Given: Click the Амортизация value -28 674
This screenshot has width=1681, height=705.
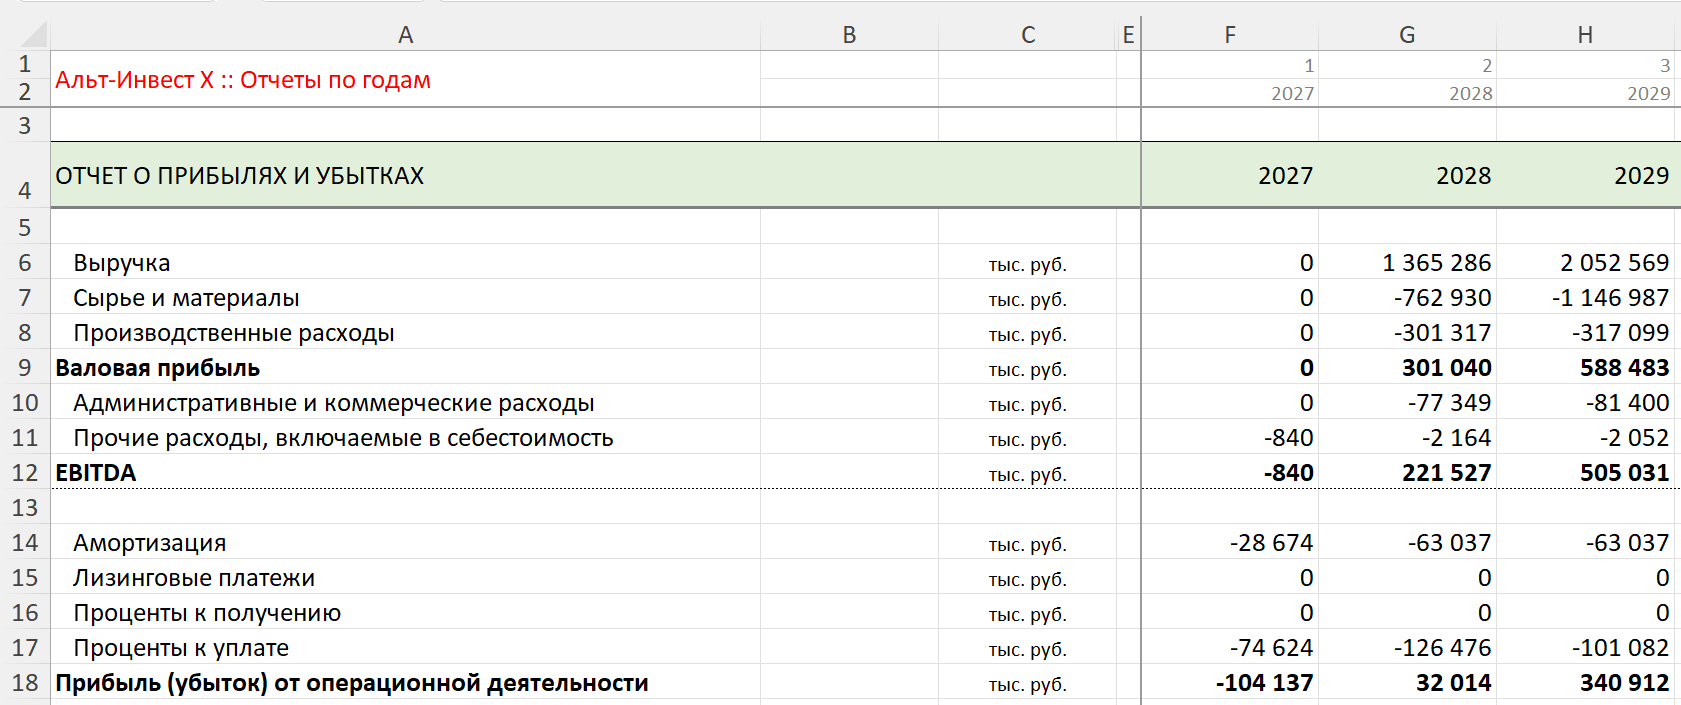Looking at the screenshot, I should (x=1271, y=543).
